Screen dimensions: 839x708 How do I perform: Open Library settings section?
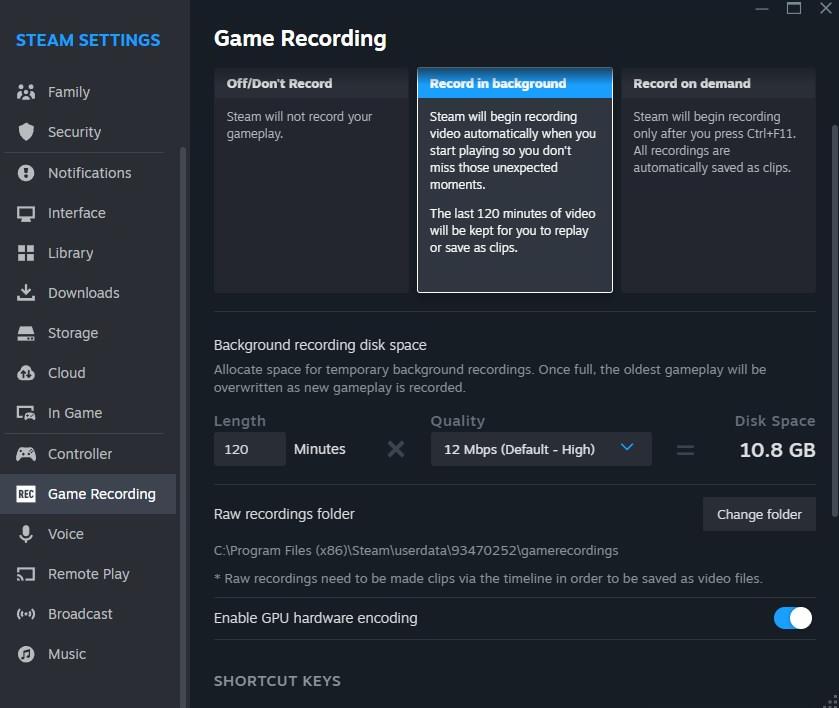tap(71, 253)
